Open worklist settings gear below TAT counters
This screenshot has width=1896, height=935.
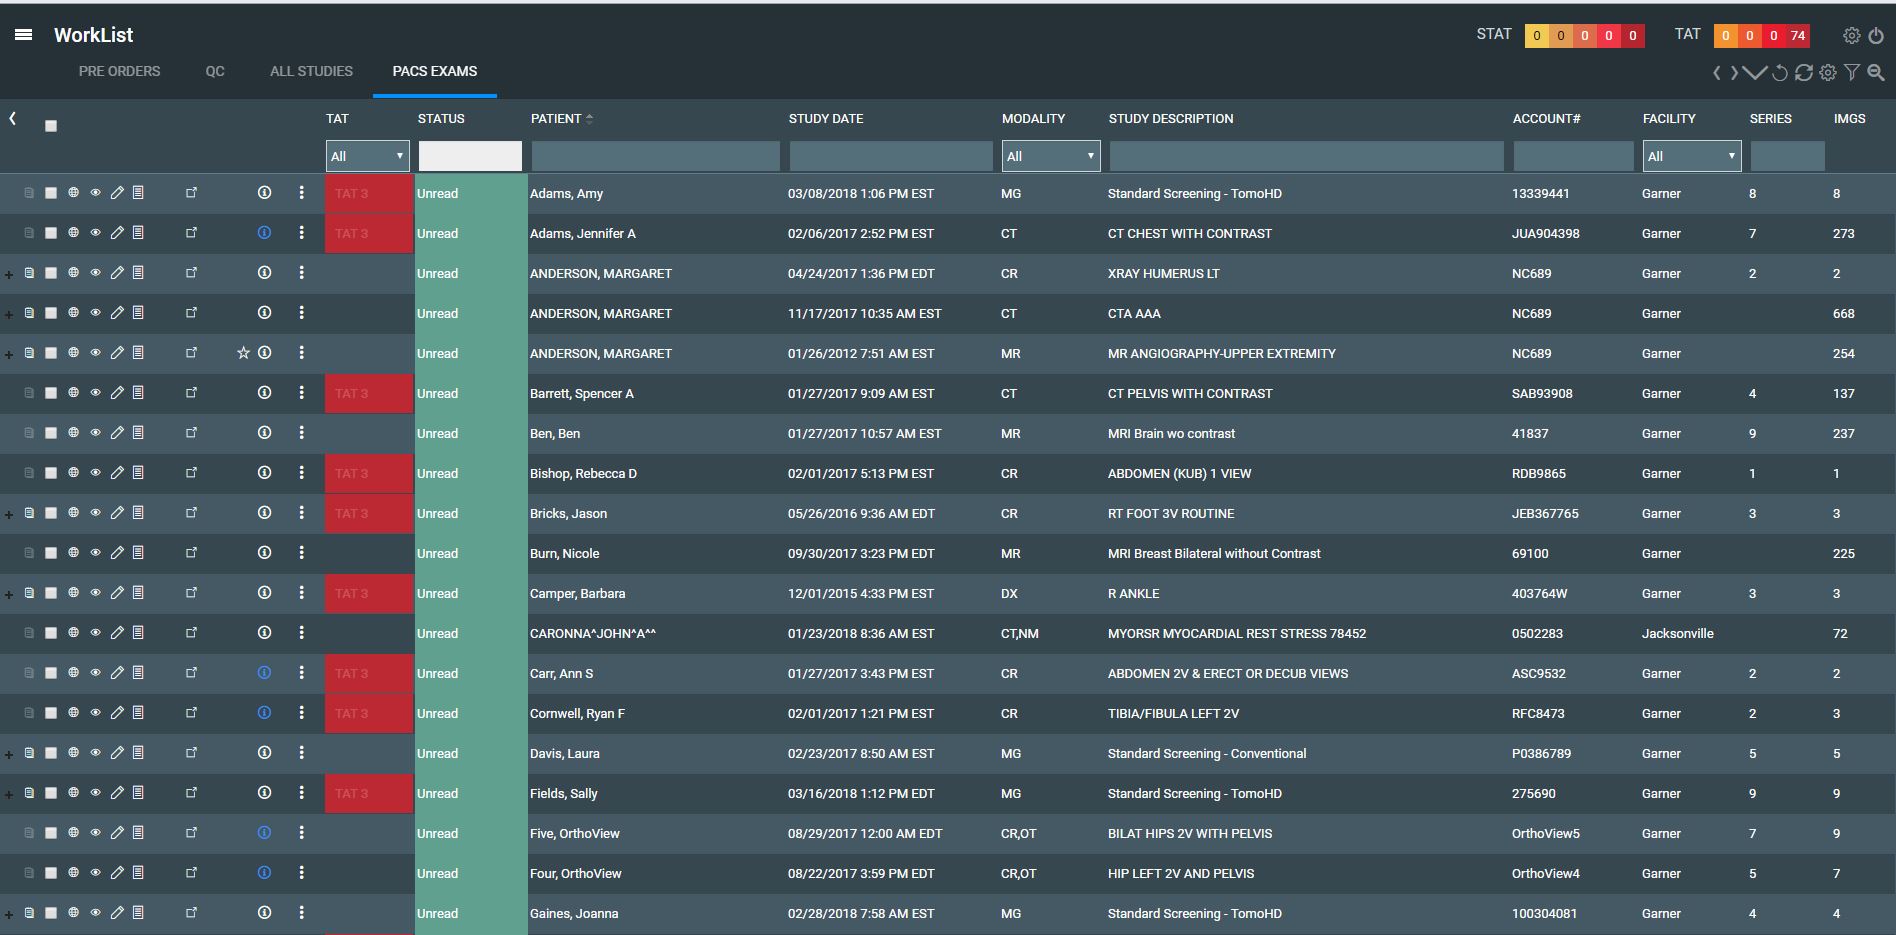[1828, 73]
